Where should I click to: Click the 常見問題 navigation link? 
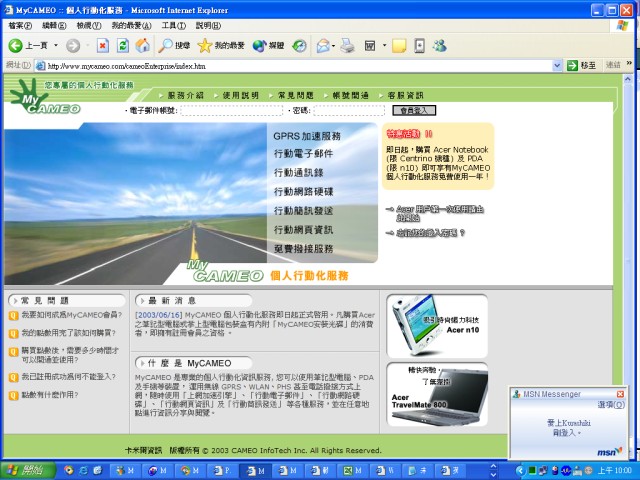pyautogui.click(x=295, y=96)
